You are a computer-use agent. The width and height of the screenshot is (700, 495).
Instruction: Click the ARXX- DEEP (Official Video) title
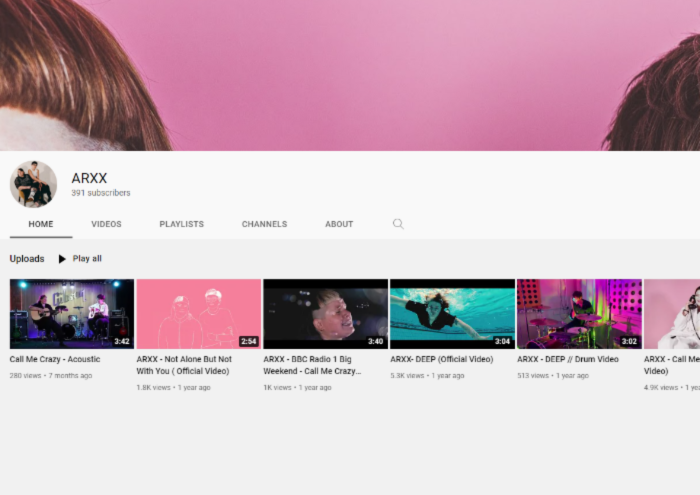coord(442,359)
